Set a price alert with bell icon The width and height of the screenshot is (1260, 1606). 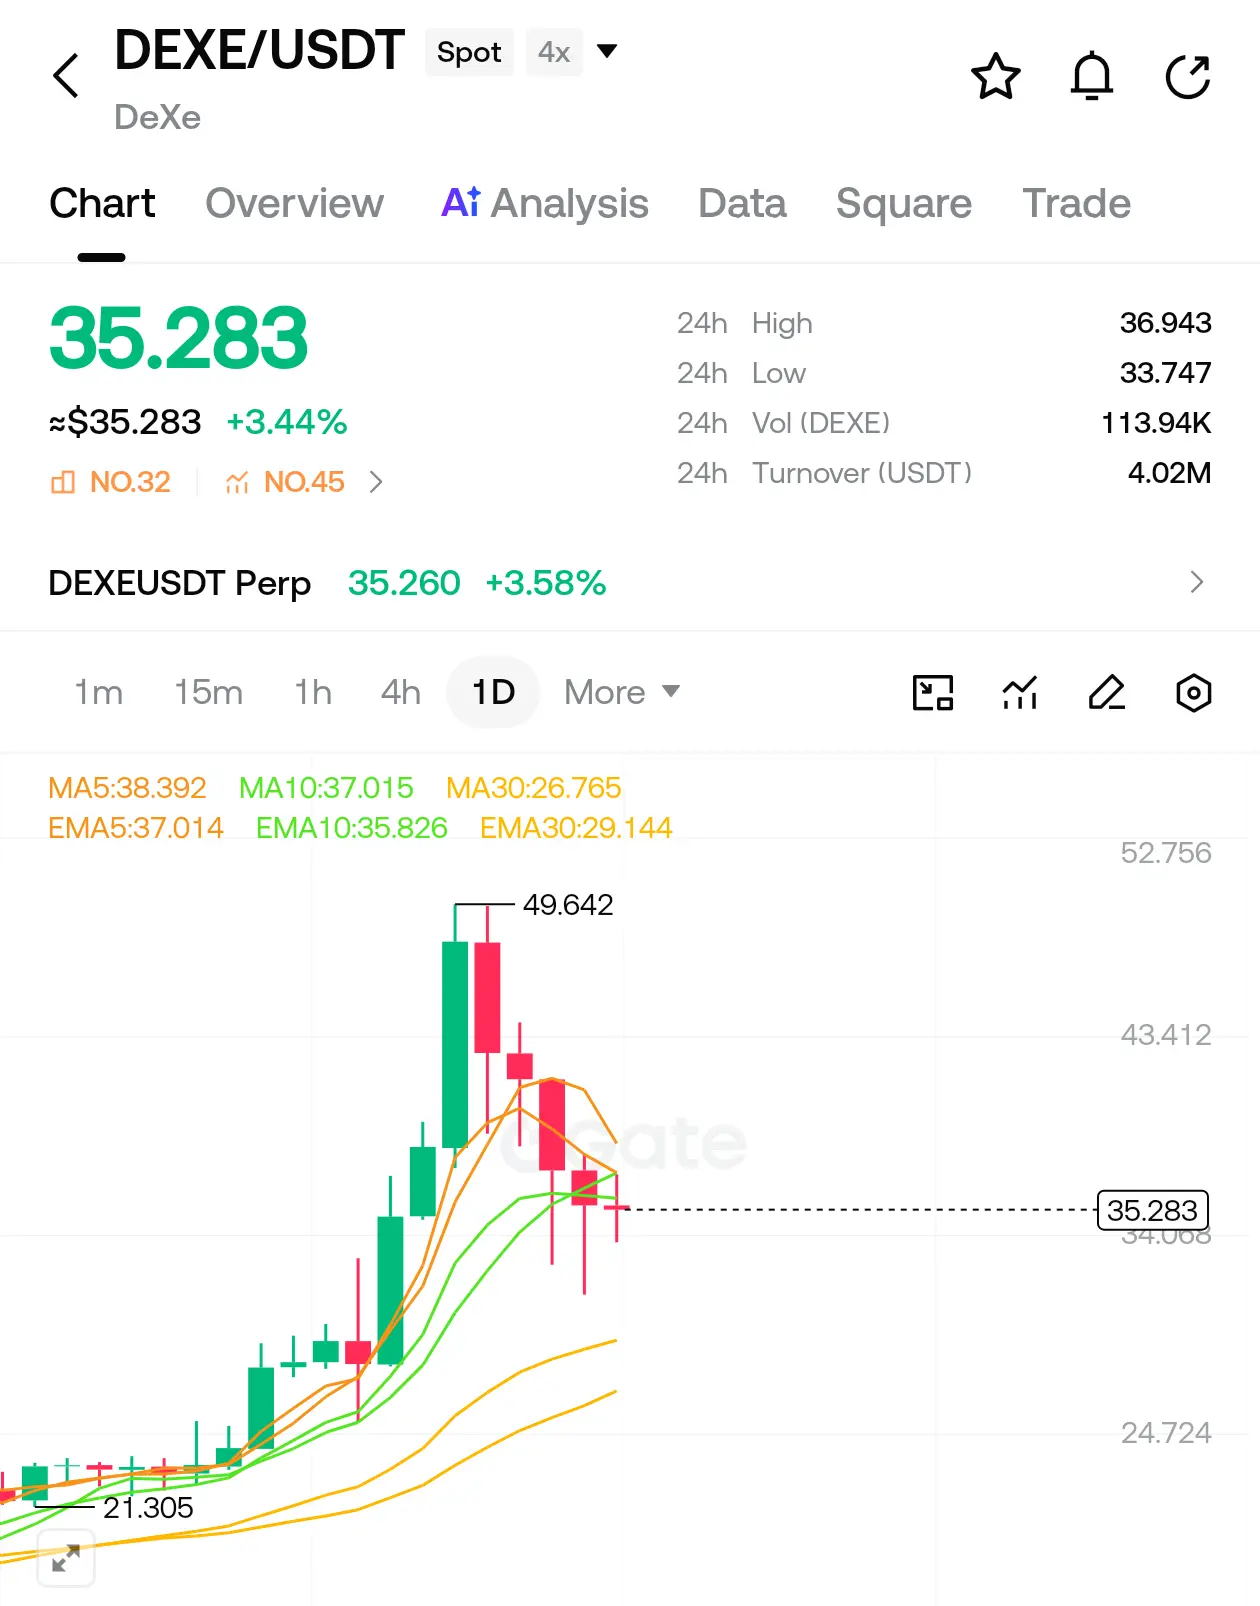pos(1092,76)
